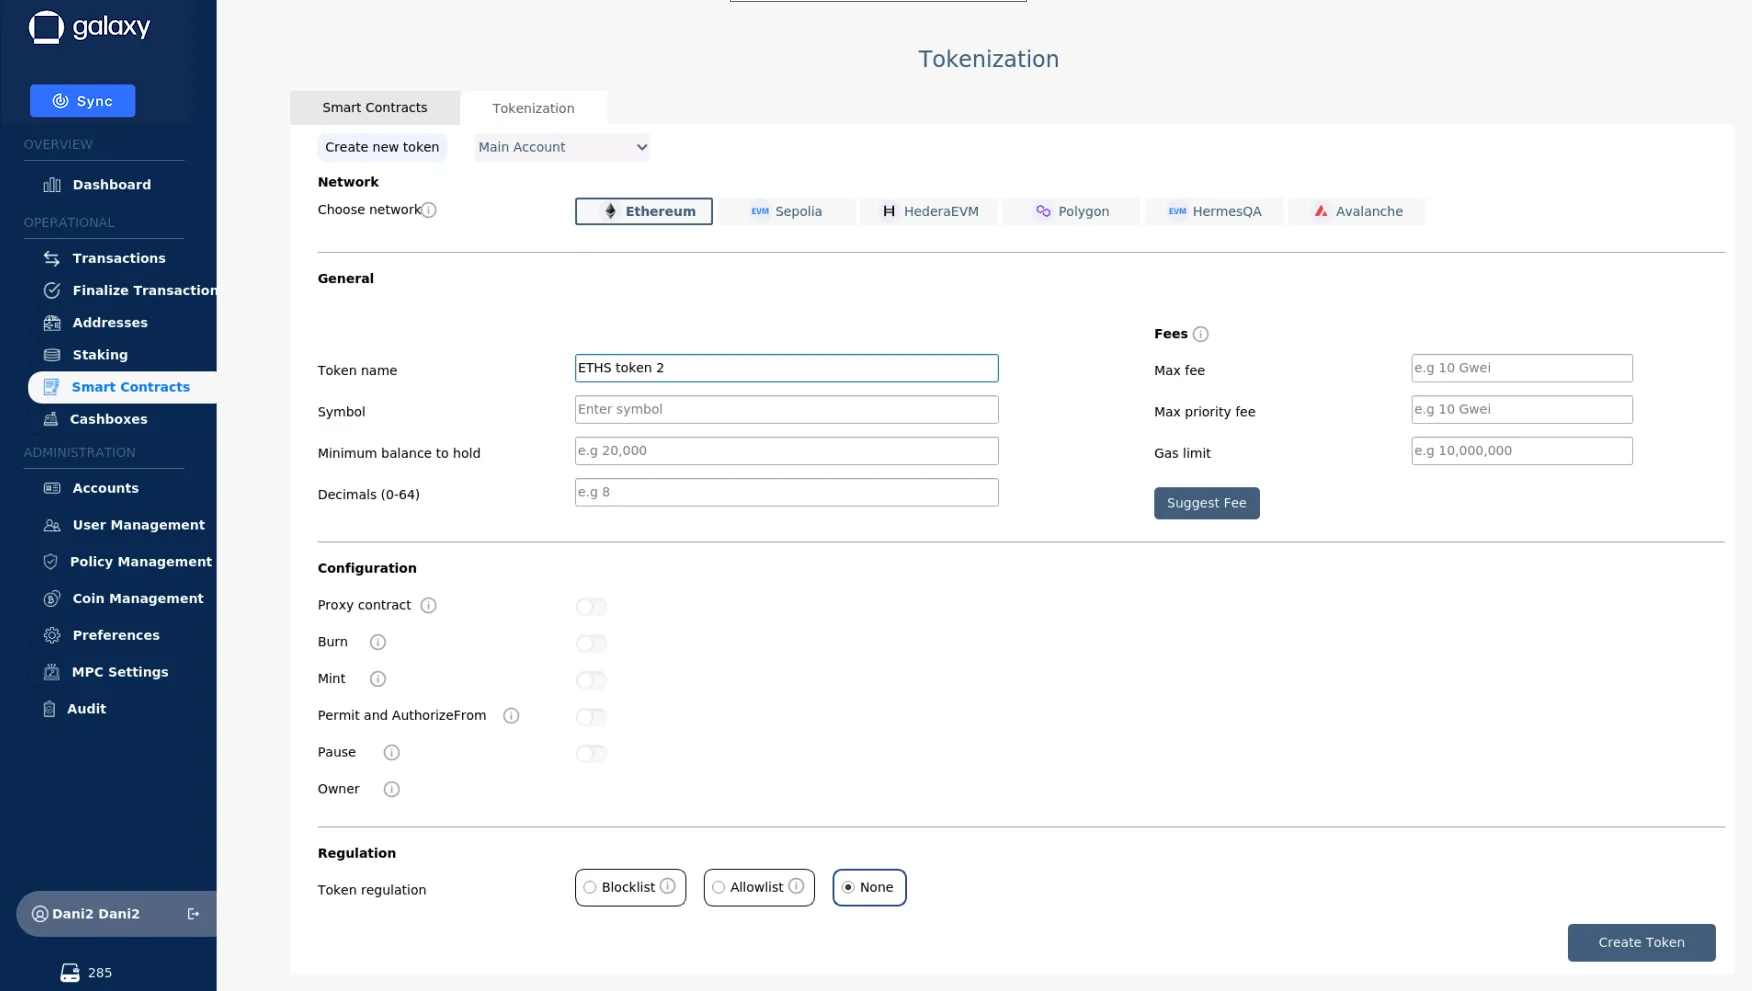Open Staking sidebar icon
This screenshot has width=1752, height=991.
click(x=52, y=355)
